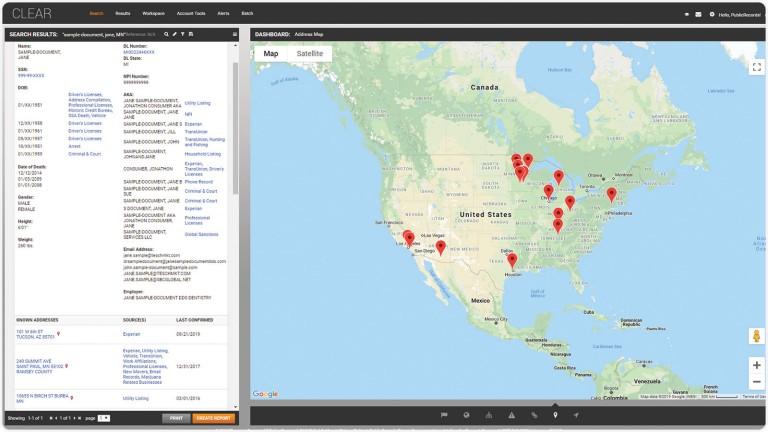Viewport: 768px width, 432px height.
Task: Open the page number dropdown
Action: click(104, 418)
